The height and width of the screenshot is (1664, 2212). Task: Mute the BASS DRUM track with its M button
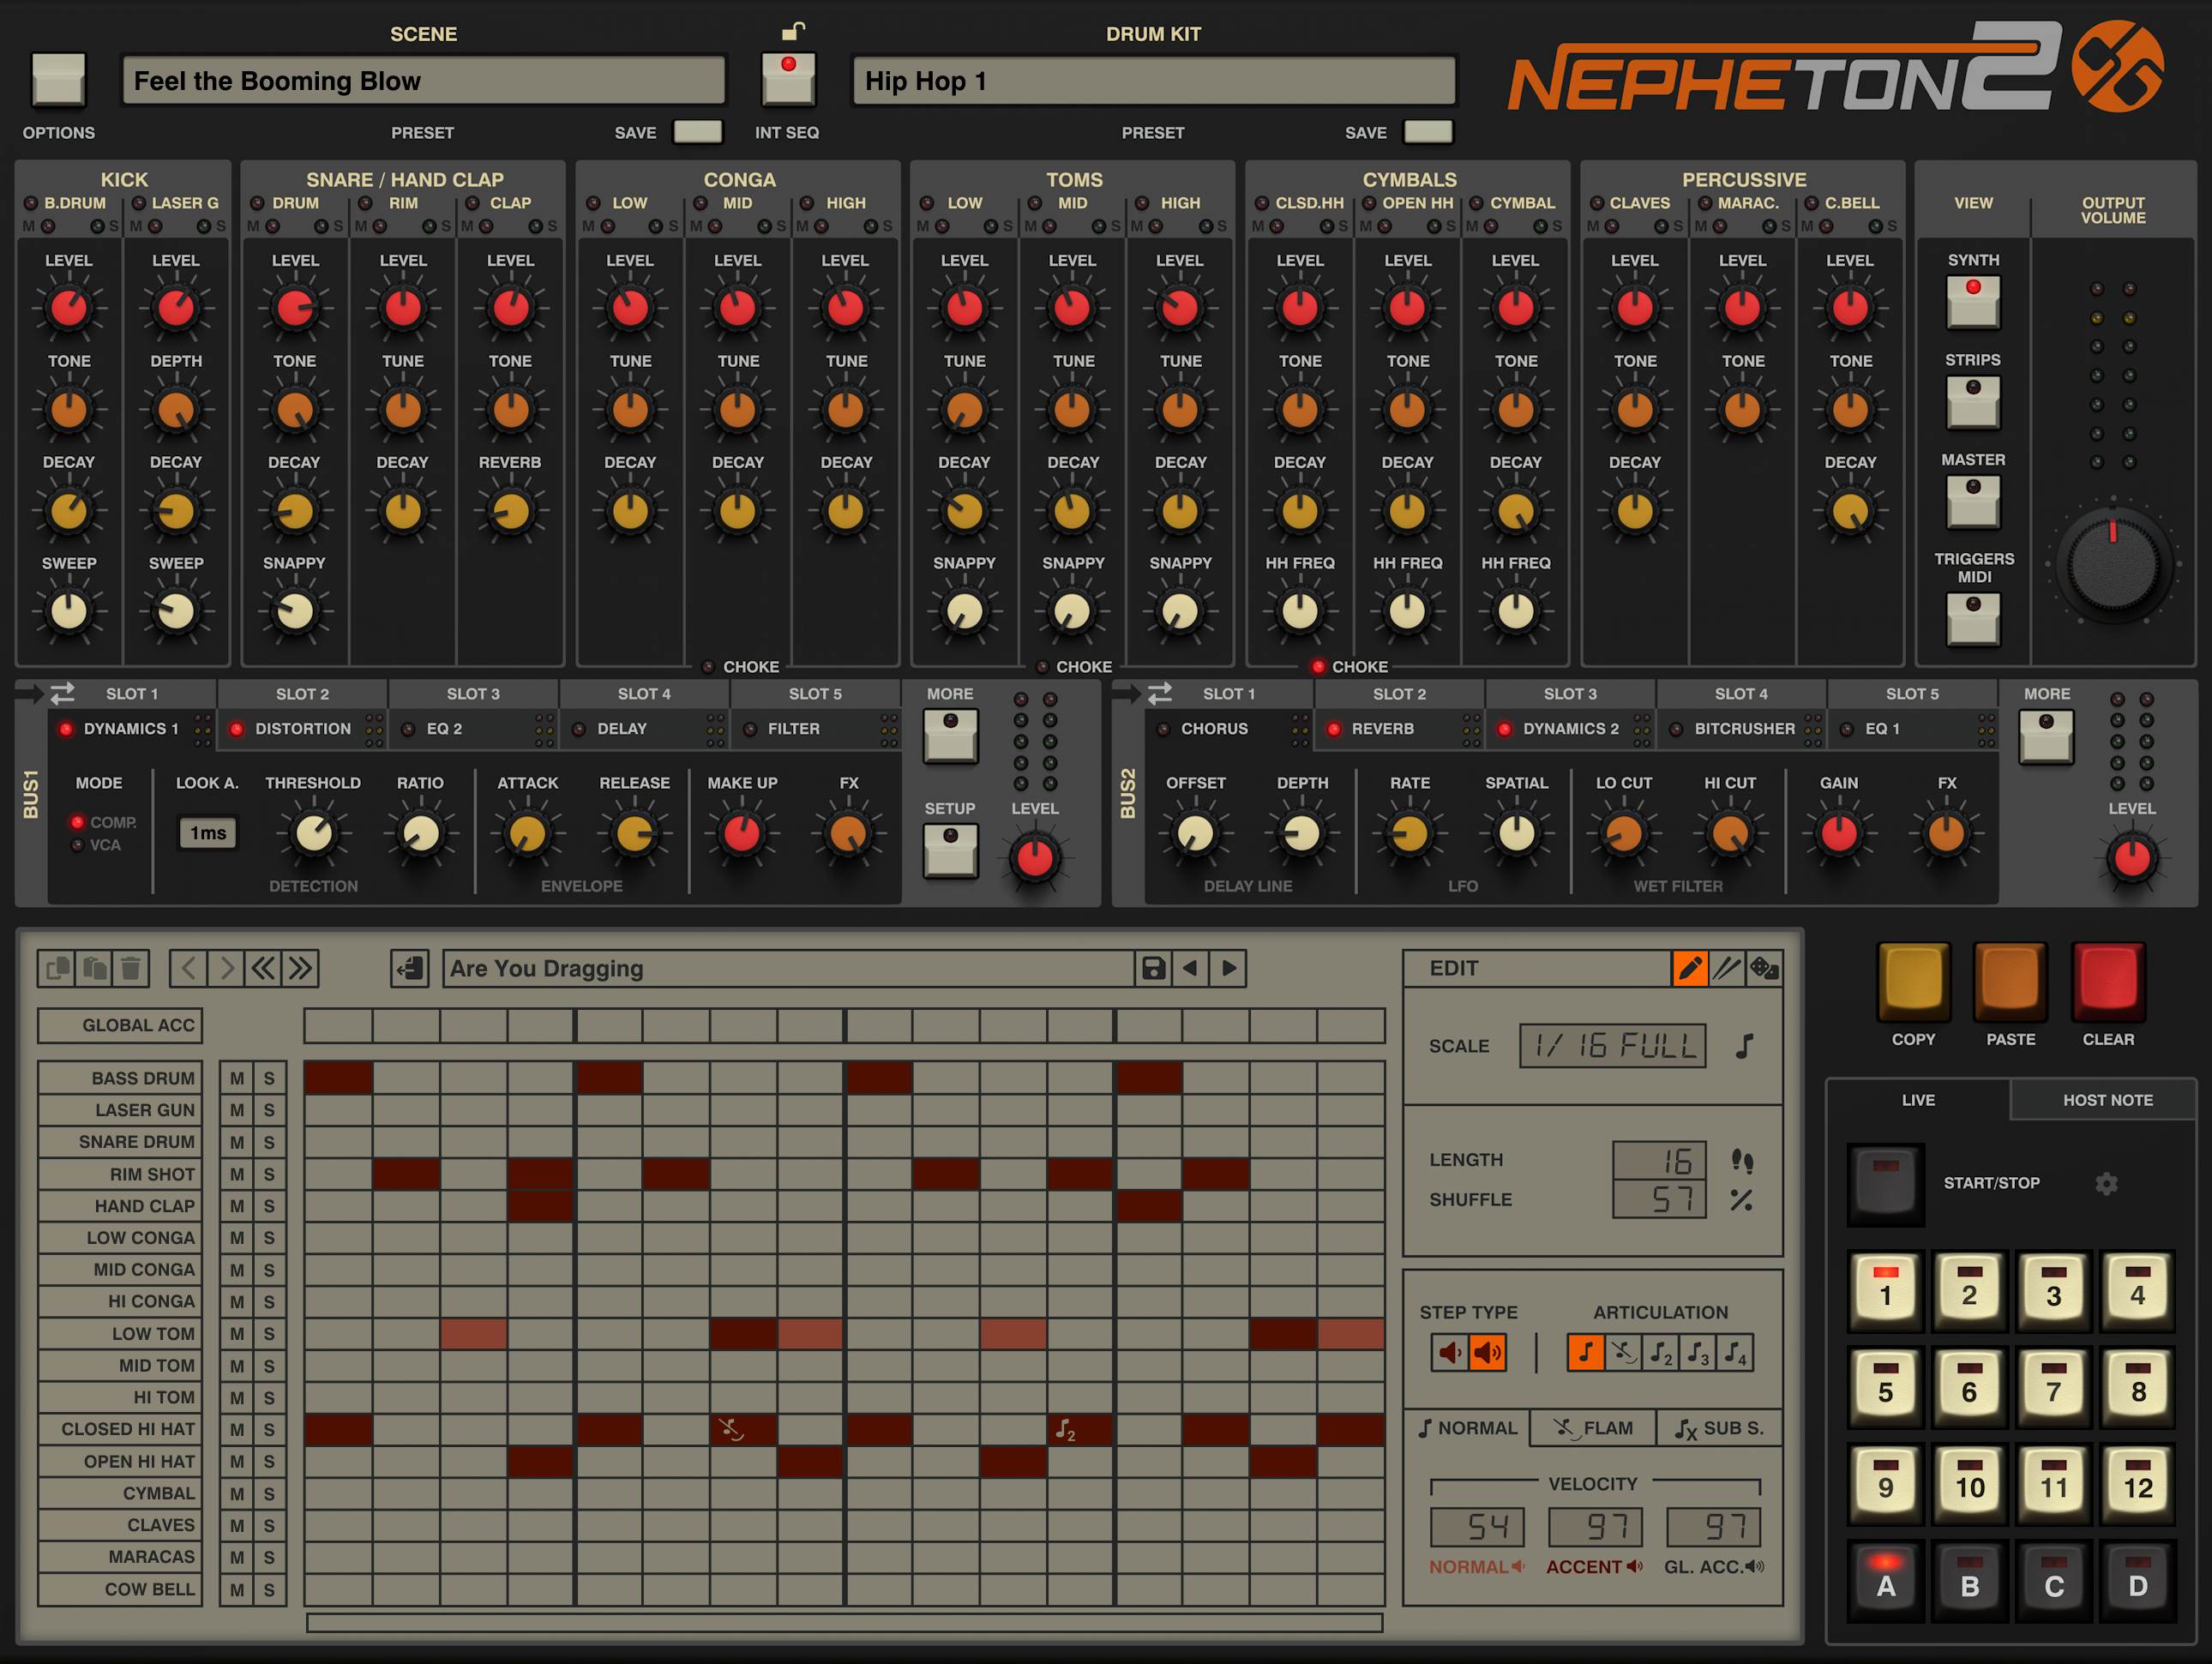[x=237, y=1078]
